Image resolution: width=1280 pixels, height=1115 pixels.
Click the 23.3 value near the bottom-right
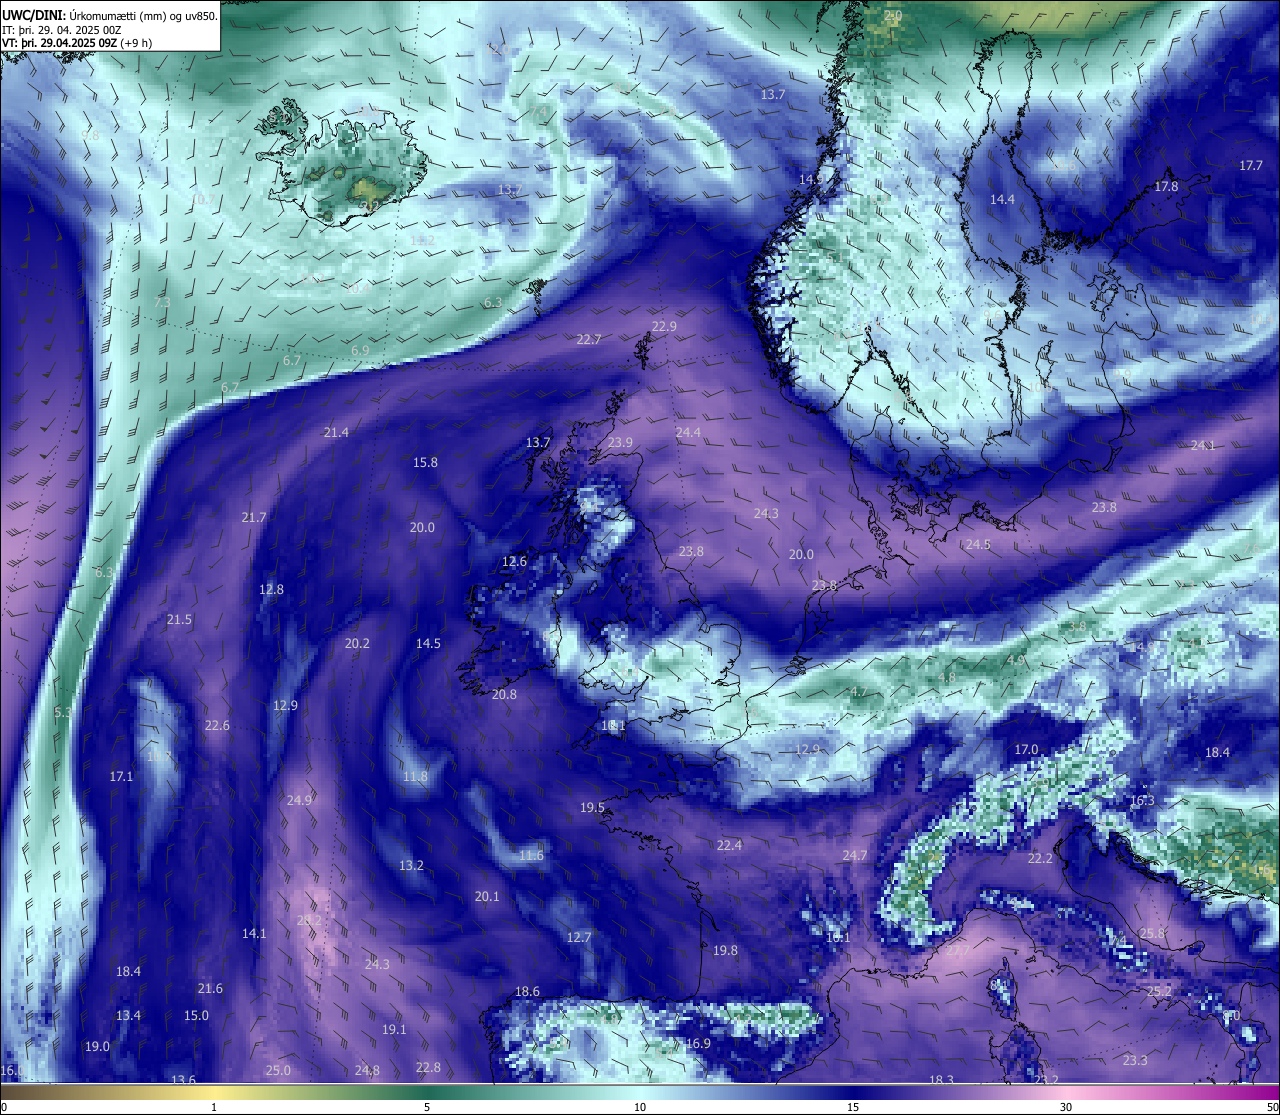click(x=1135, y=1061)
